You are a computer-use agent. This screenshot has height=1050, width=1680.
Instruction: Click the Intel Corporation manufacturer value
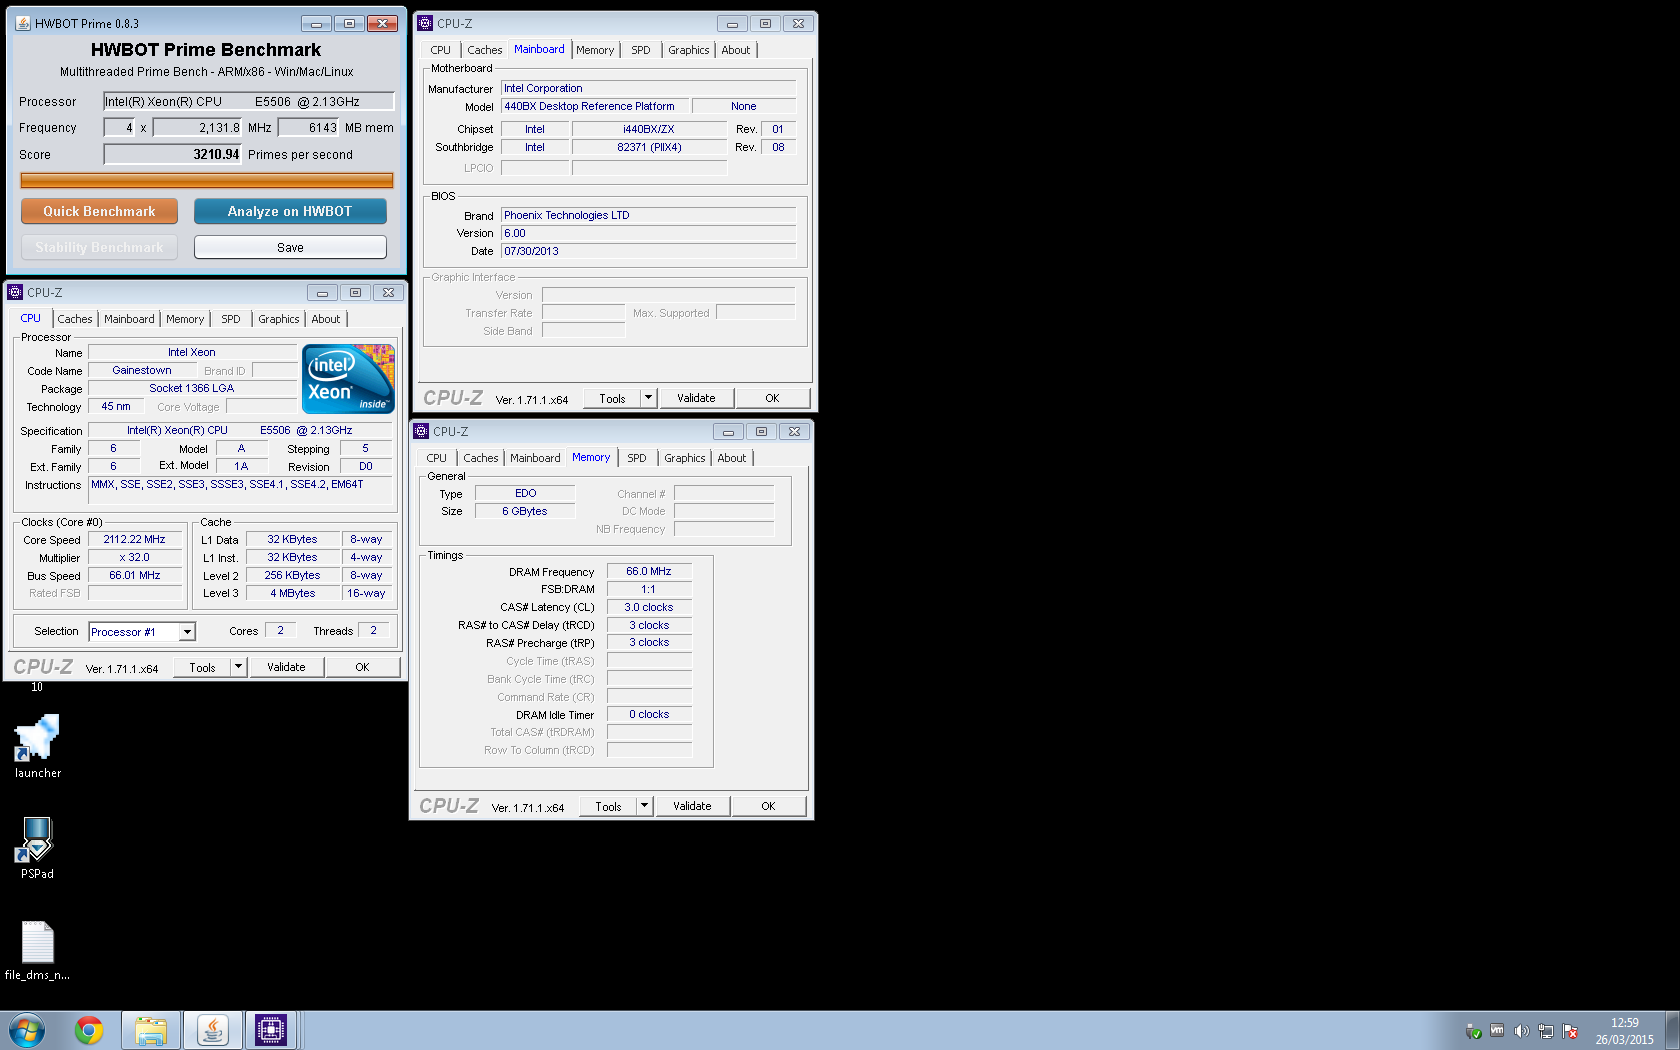(648, 88)
